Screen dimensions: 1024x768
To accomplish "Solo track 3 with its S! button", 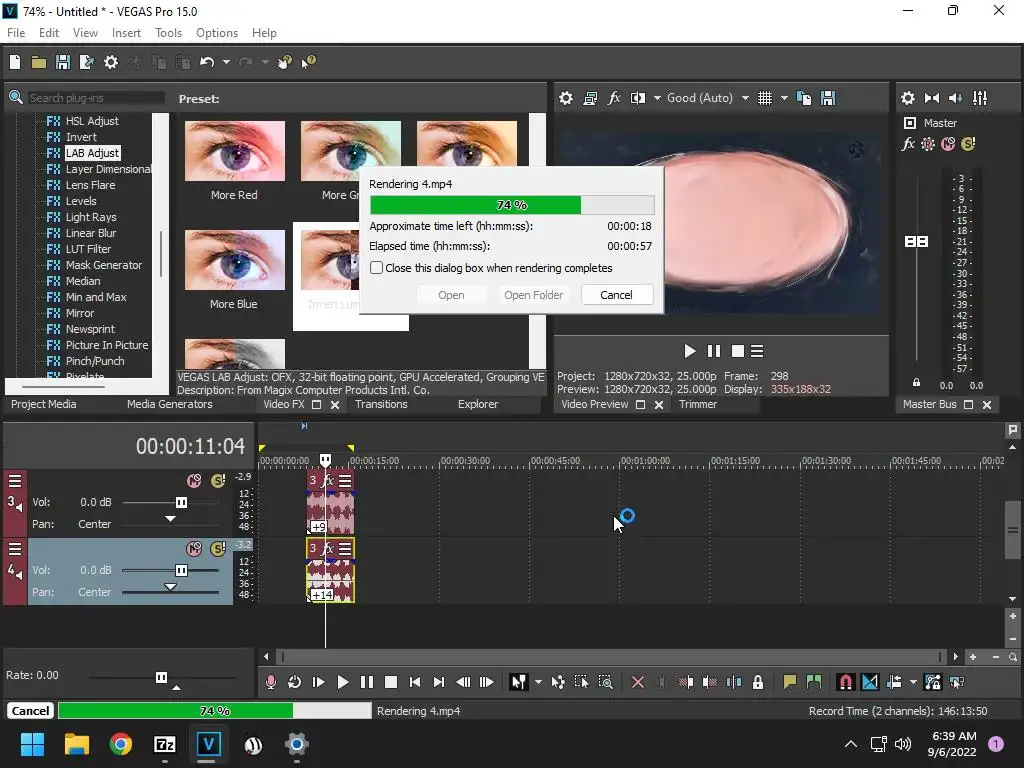I will [x=218, y=481].
